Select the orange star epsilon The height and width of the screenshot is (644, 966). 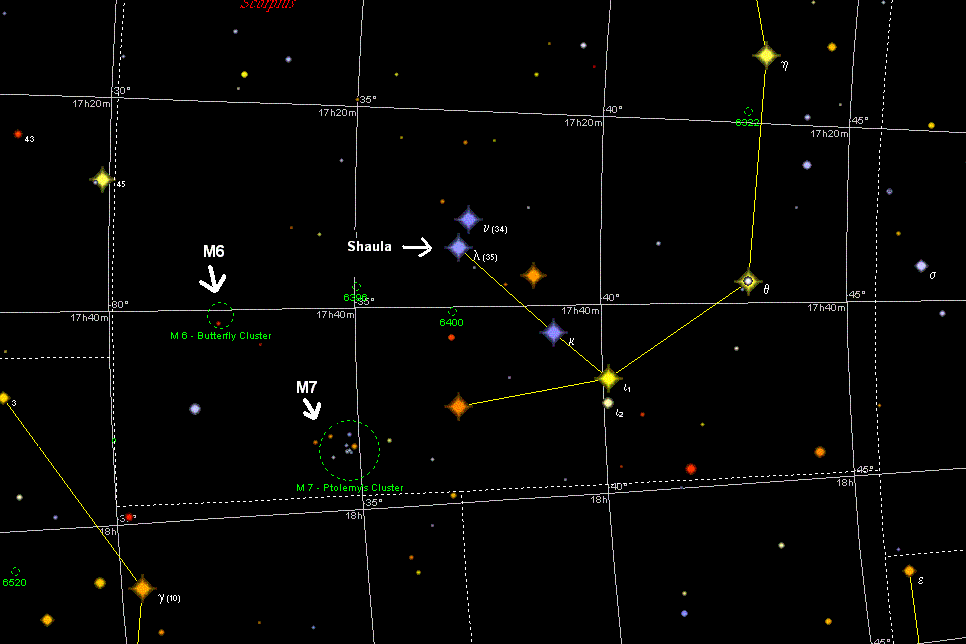(x=909, y=571)
